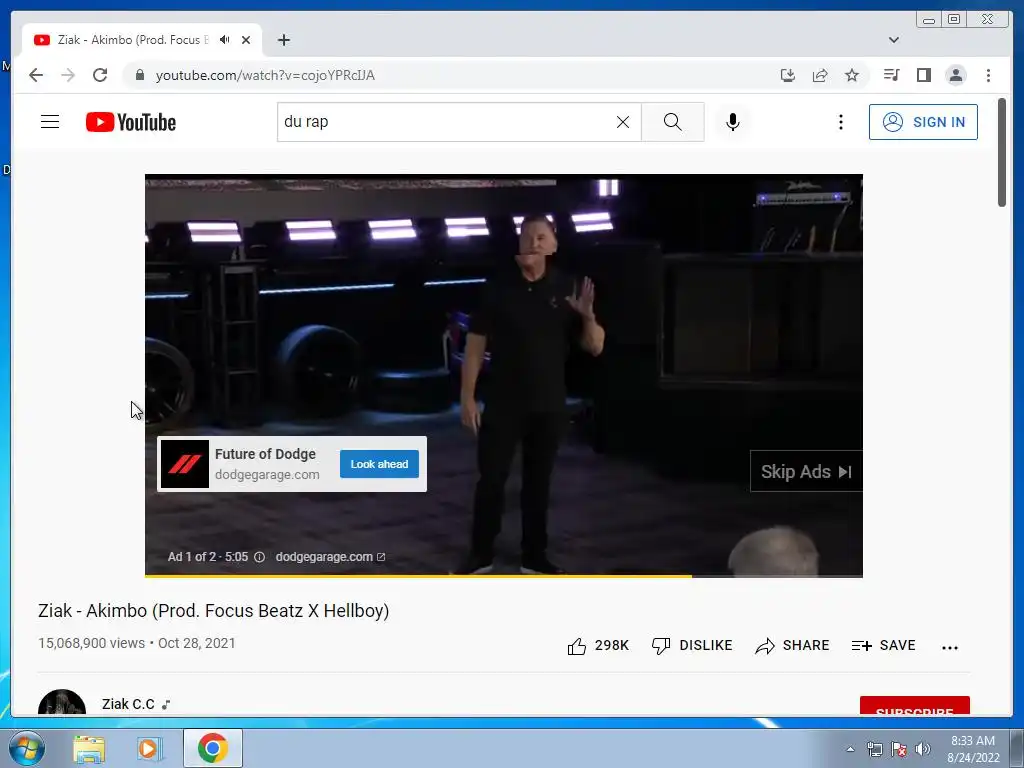The width and height of the screenshot is (1024, 768).
Task: Share this page icon in address bar
Action: [820, 75]
